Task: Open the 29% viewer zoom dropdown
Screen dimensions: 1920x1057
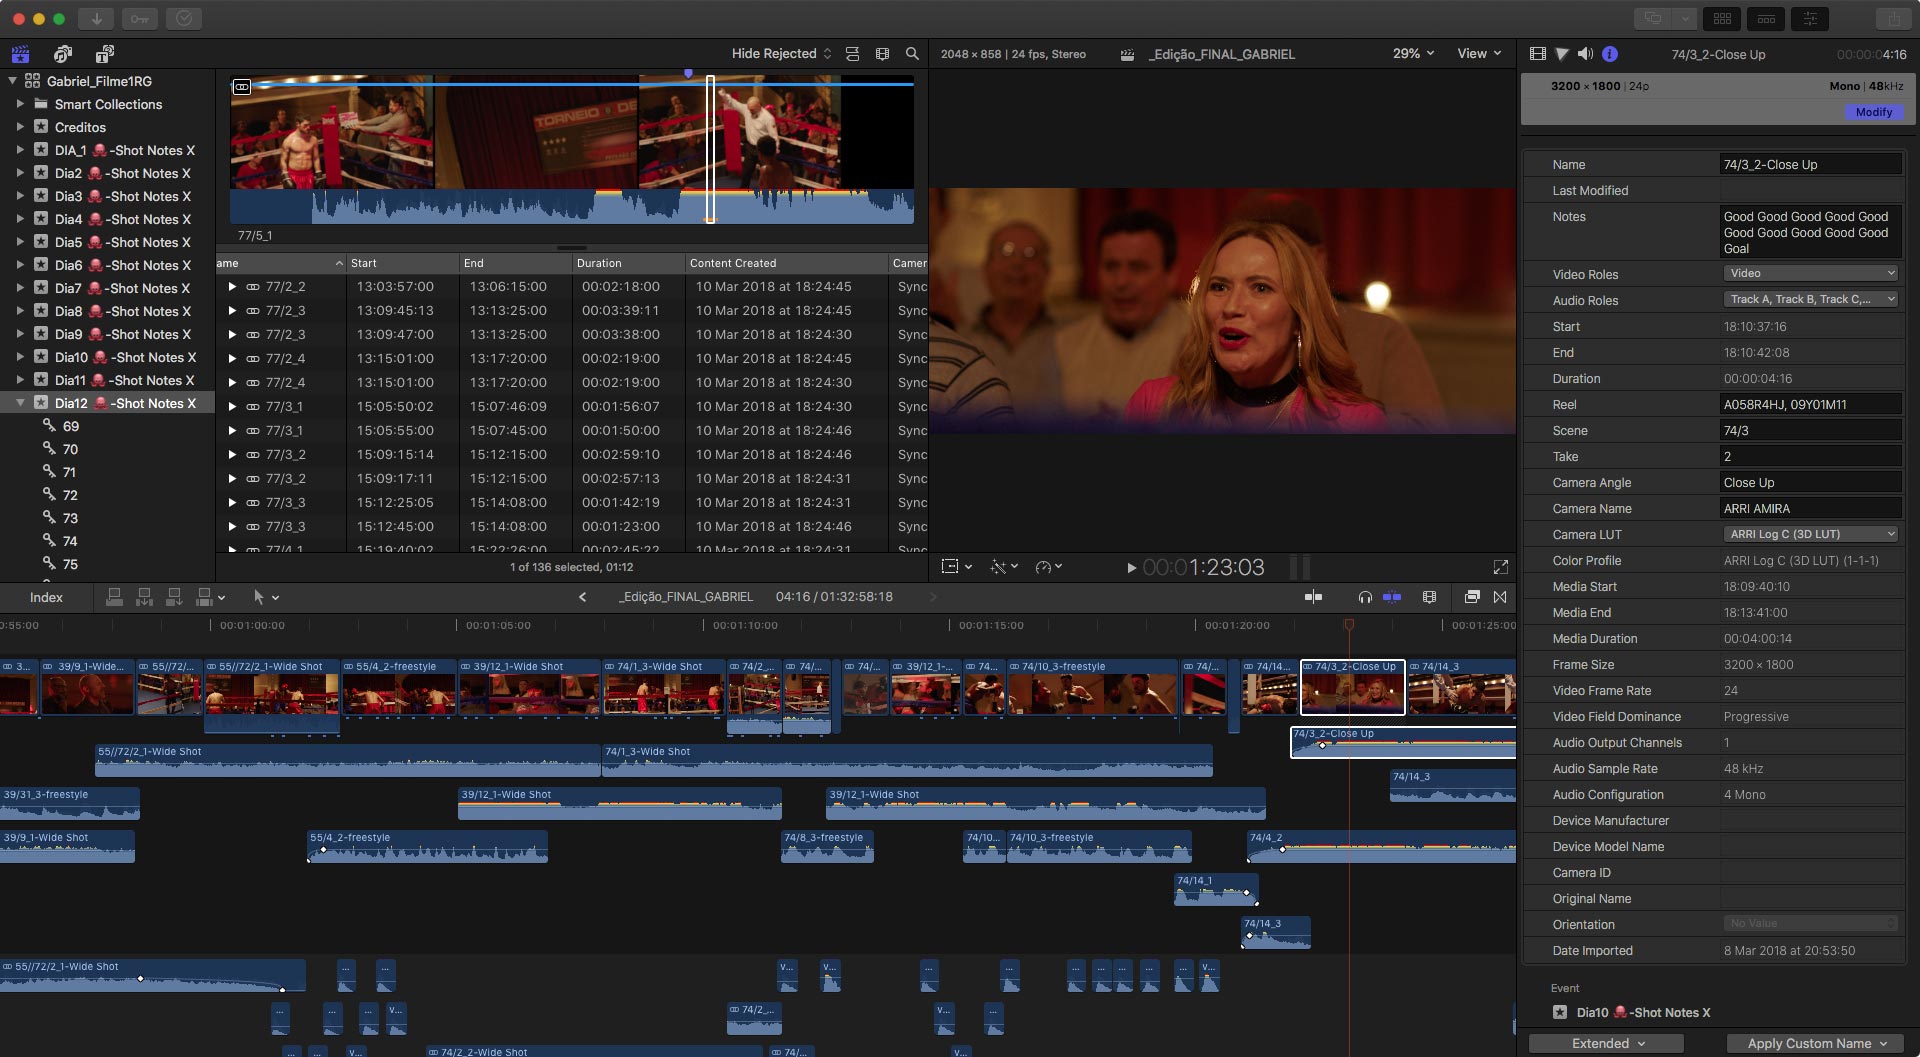Action: (x=1413, y=54)
